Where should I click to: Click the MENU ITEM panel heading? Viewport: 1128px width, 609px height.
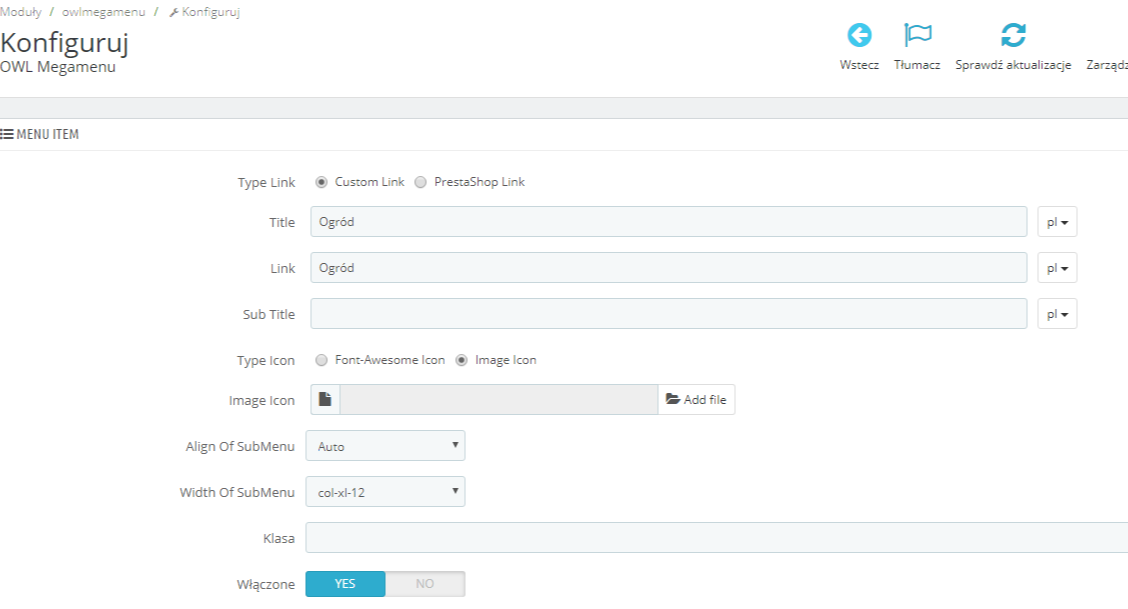[47, 134]
